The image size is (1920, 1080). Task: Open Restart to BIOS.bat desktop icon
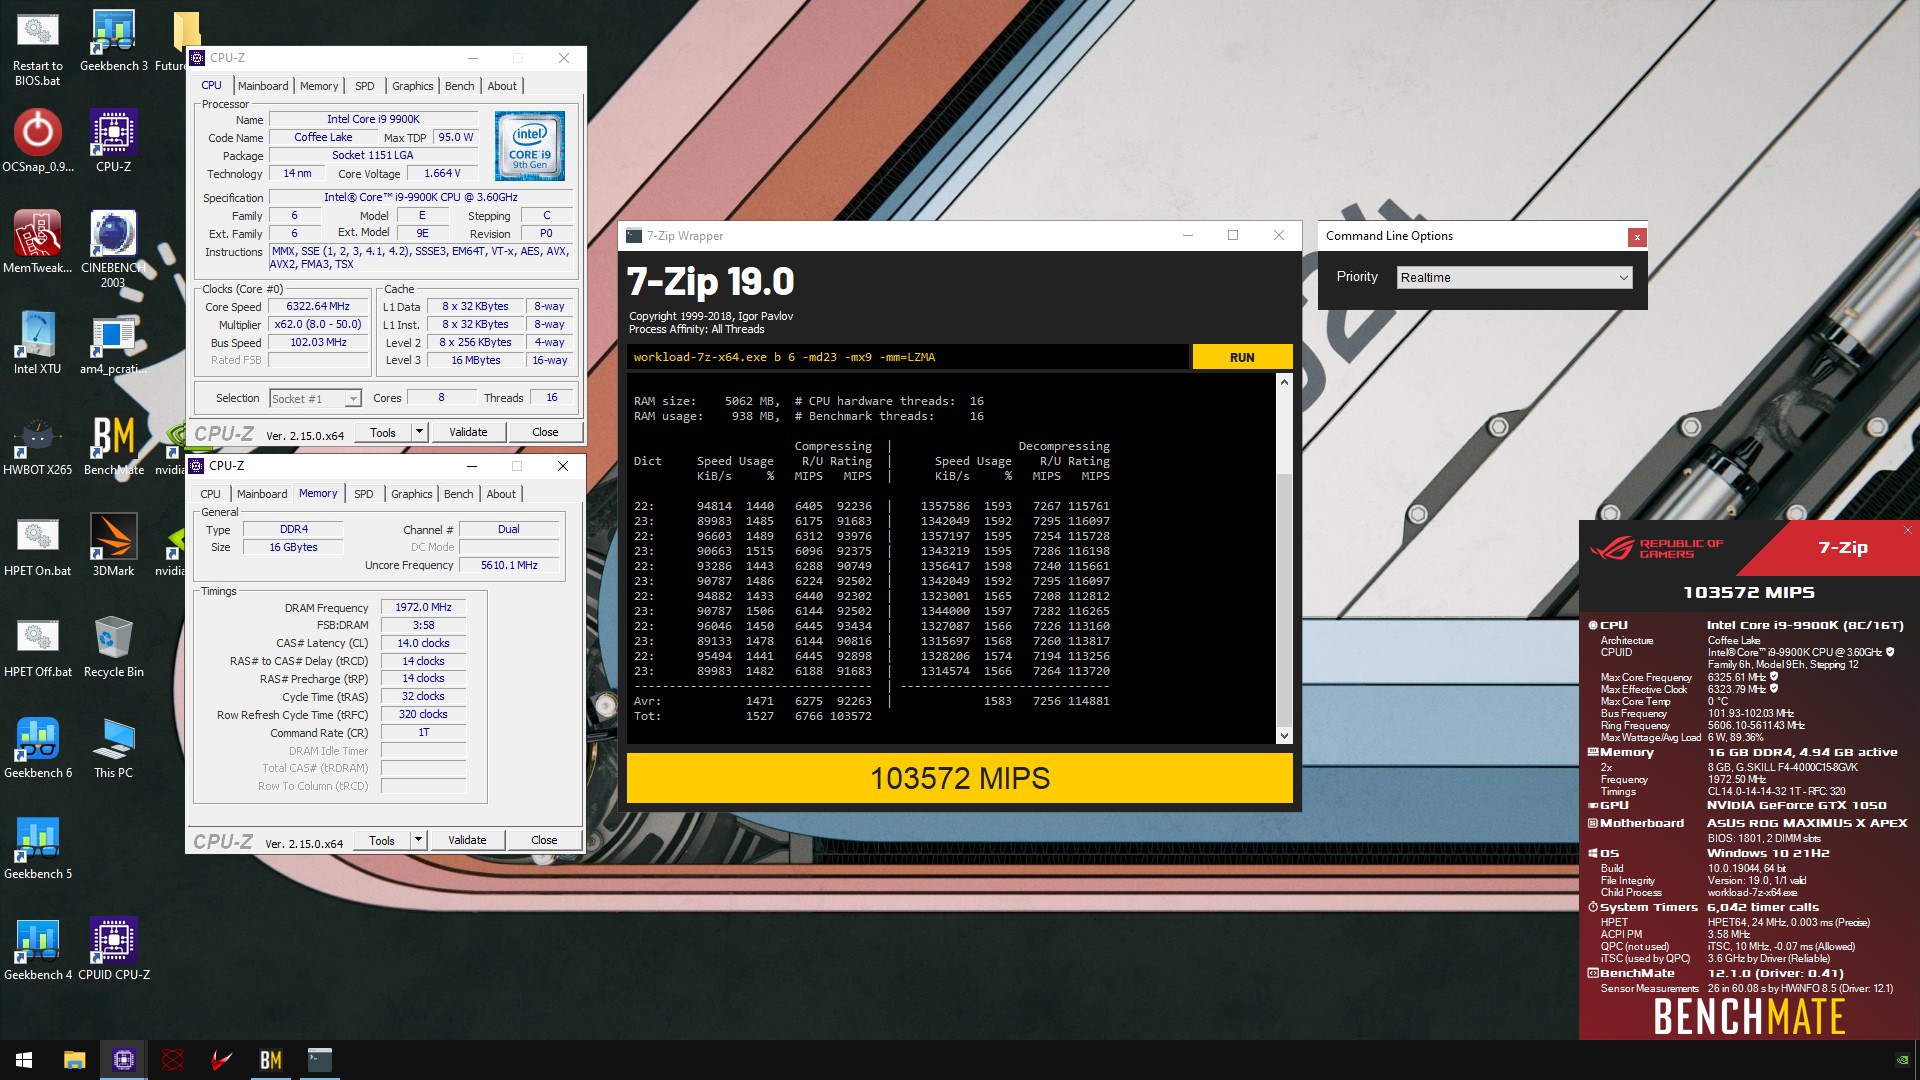tap(37, 47)
